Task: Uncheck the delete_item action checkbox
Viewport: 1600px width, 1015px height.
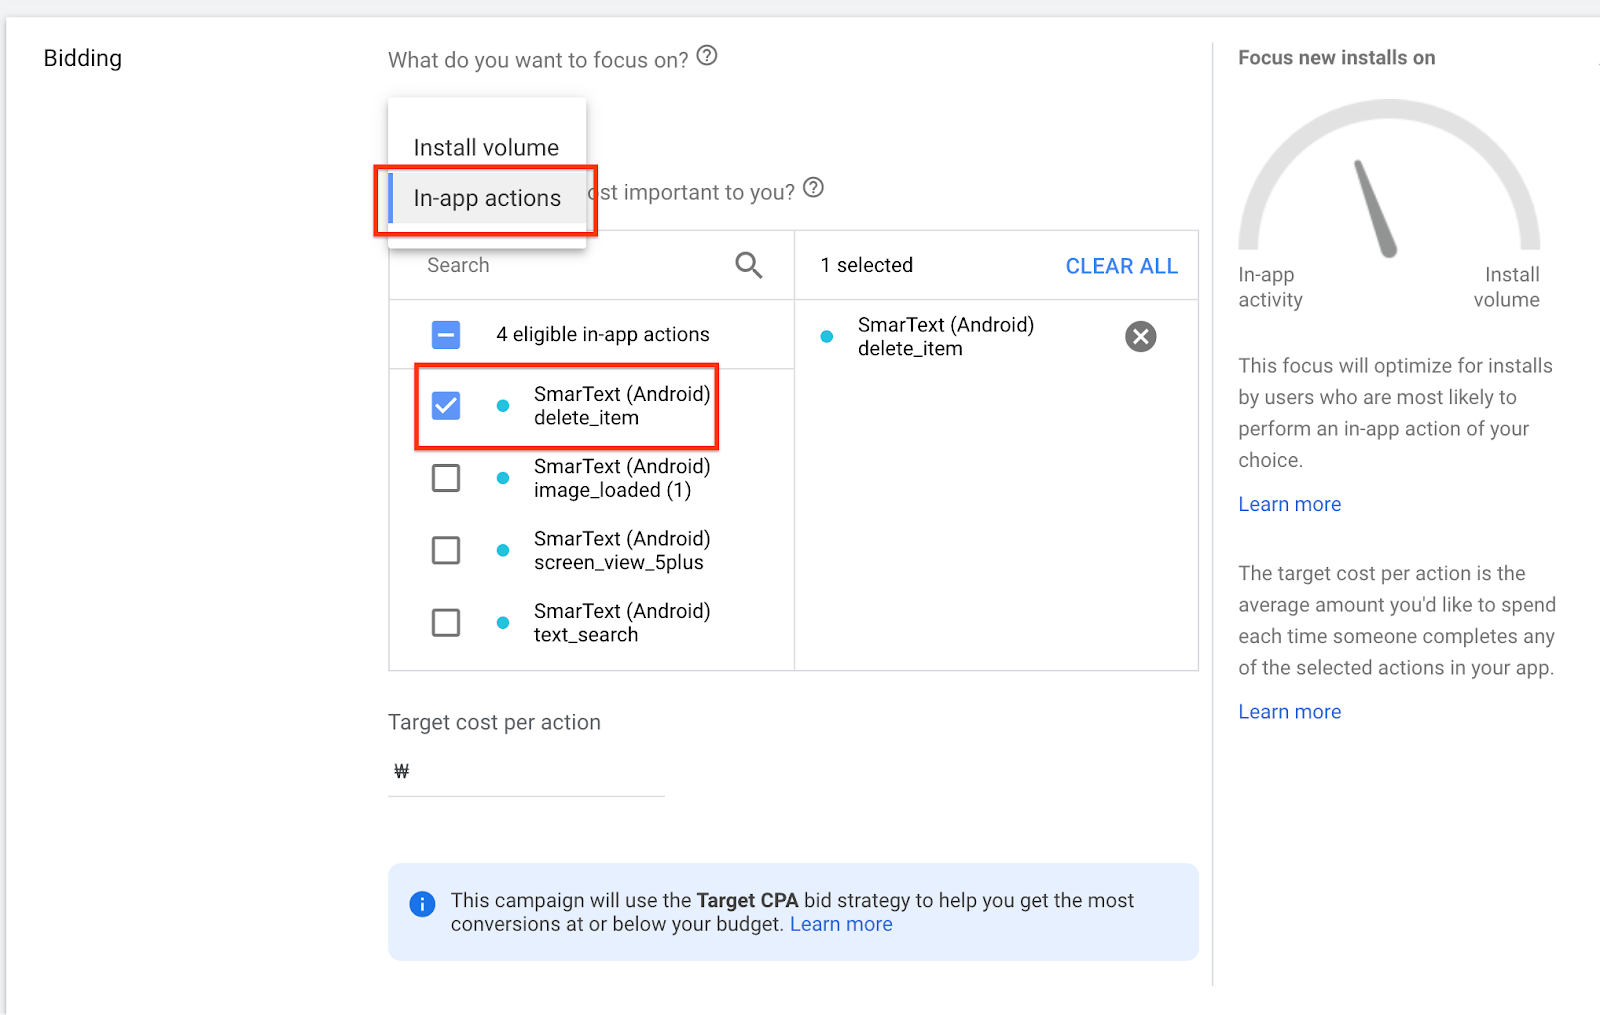Action: click(x=446, y=406)
